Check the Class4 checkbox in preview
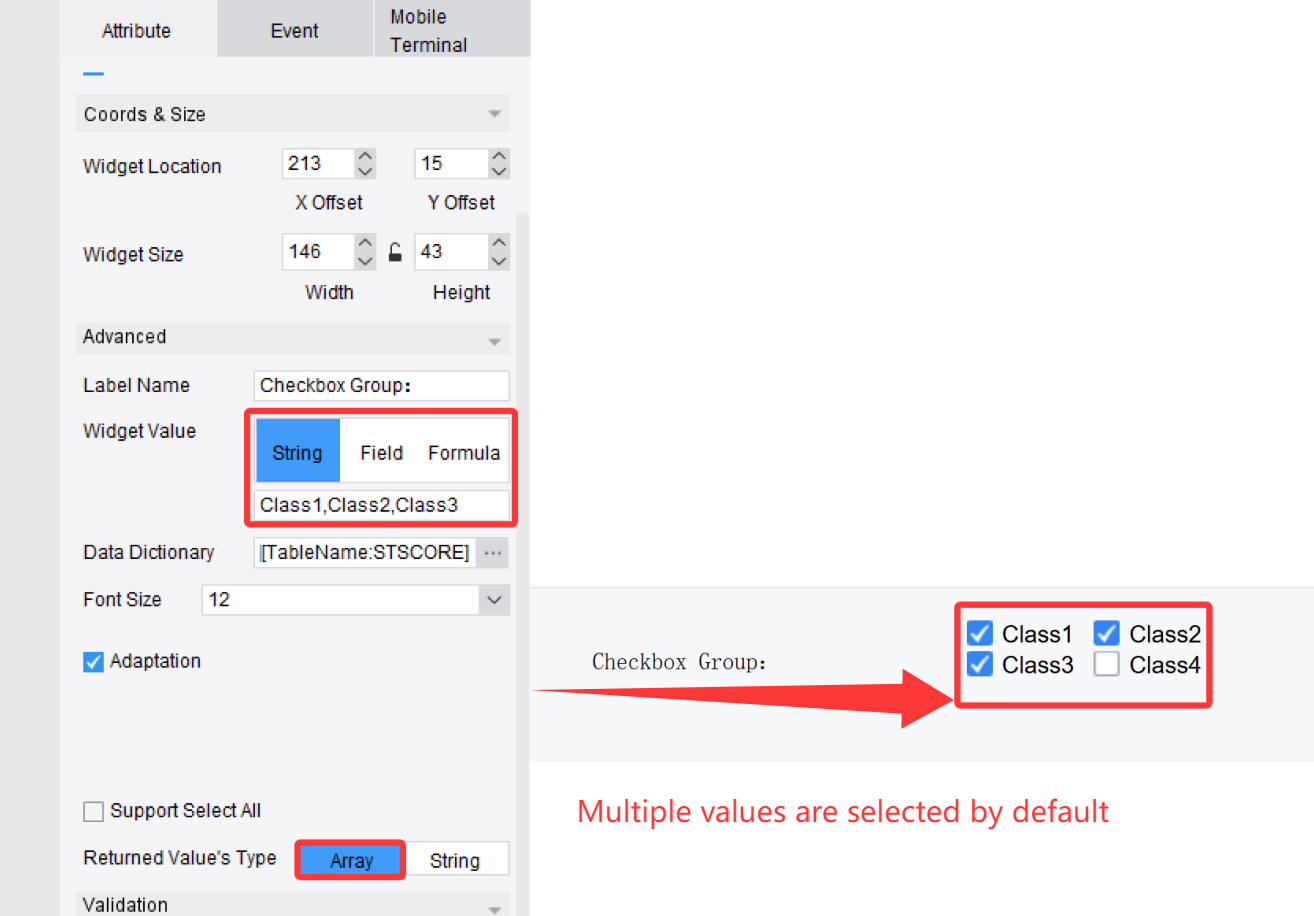Screen dimensions: 1314x916 [x=1106, y=664]
